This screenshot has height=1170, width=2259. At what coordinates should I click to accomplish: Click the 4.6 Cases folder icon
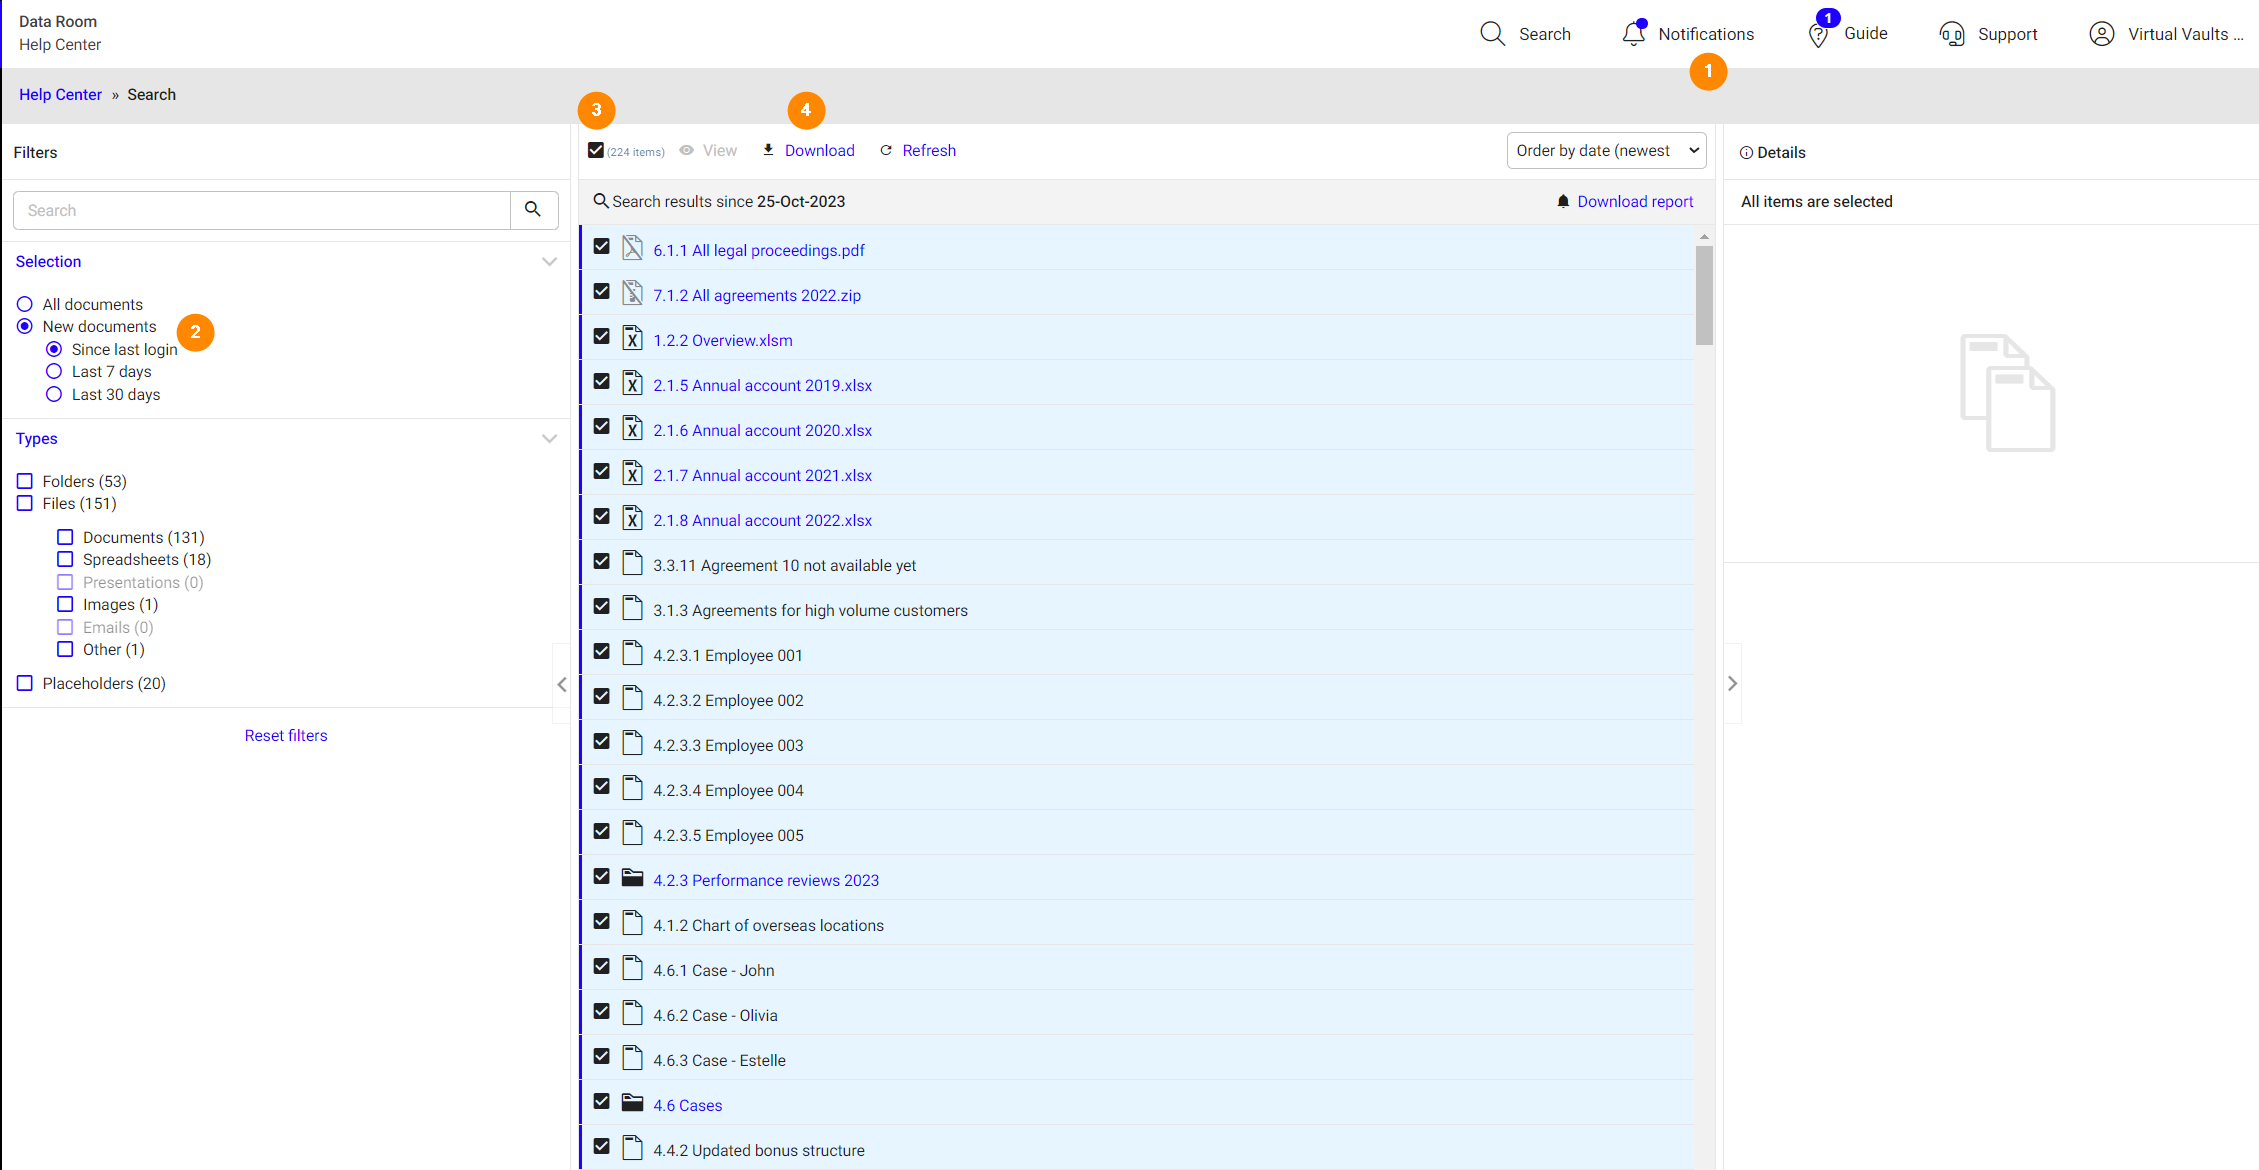[x=632, y=1103]
